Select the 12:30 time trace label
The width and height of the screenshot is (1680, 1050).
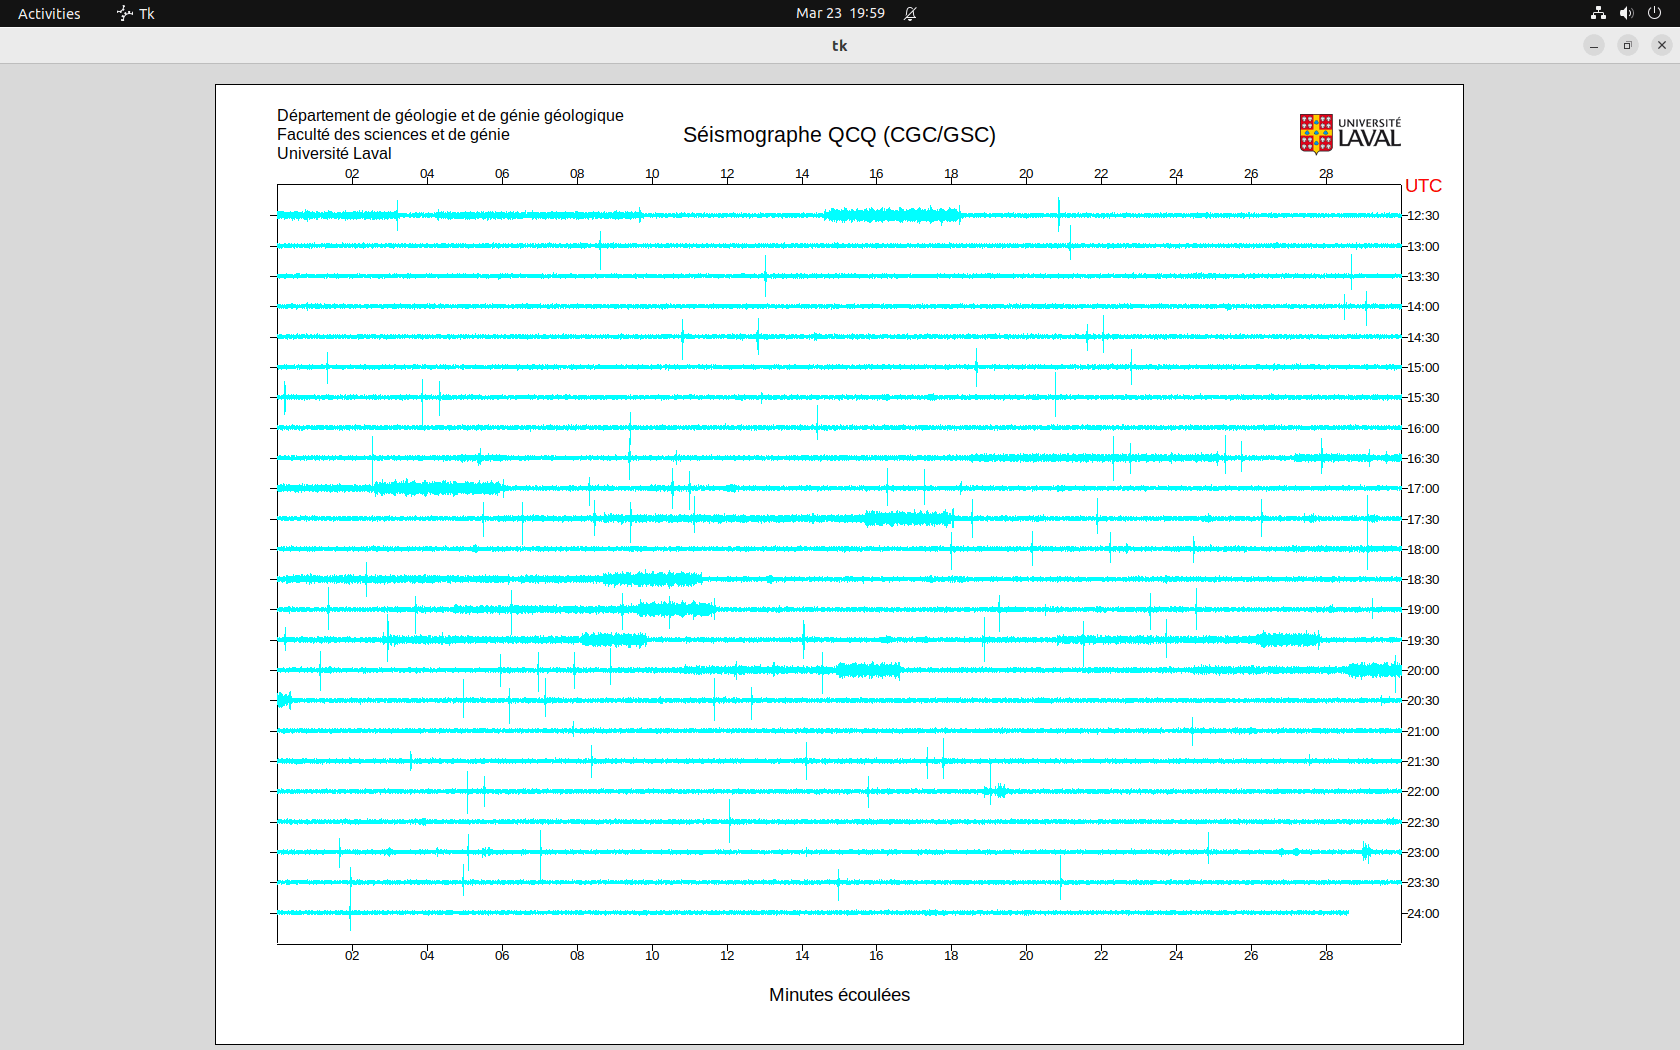point(1423,216)
